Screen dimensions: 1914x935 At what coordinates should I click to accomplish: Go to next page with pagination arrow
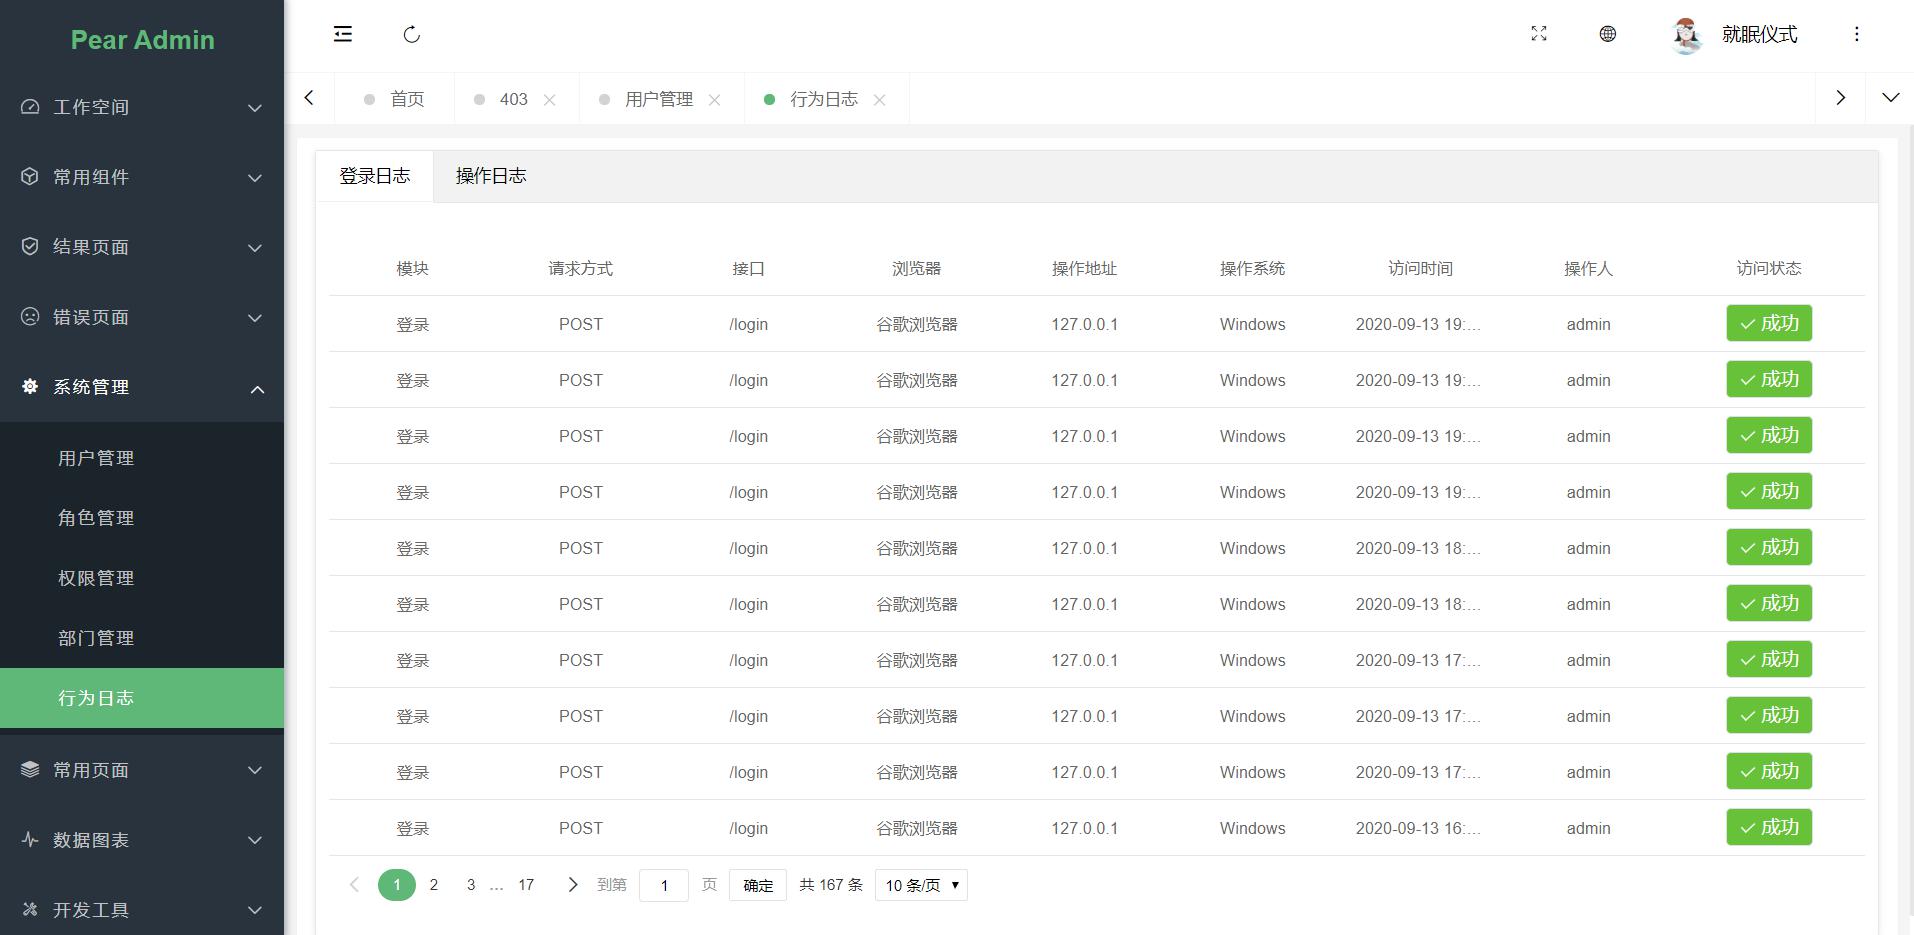coord(572,885)
